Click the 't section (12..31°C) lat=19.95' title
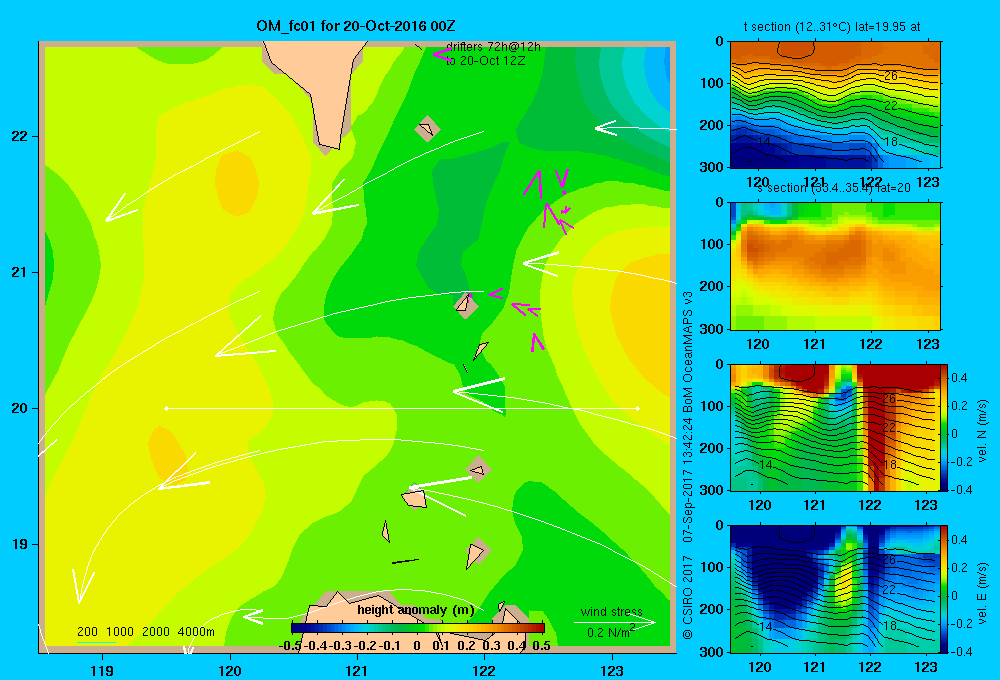 pyautogui.click(x=832, y=27)
